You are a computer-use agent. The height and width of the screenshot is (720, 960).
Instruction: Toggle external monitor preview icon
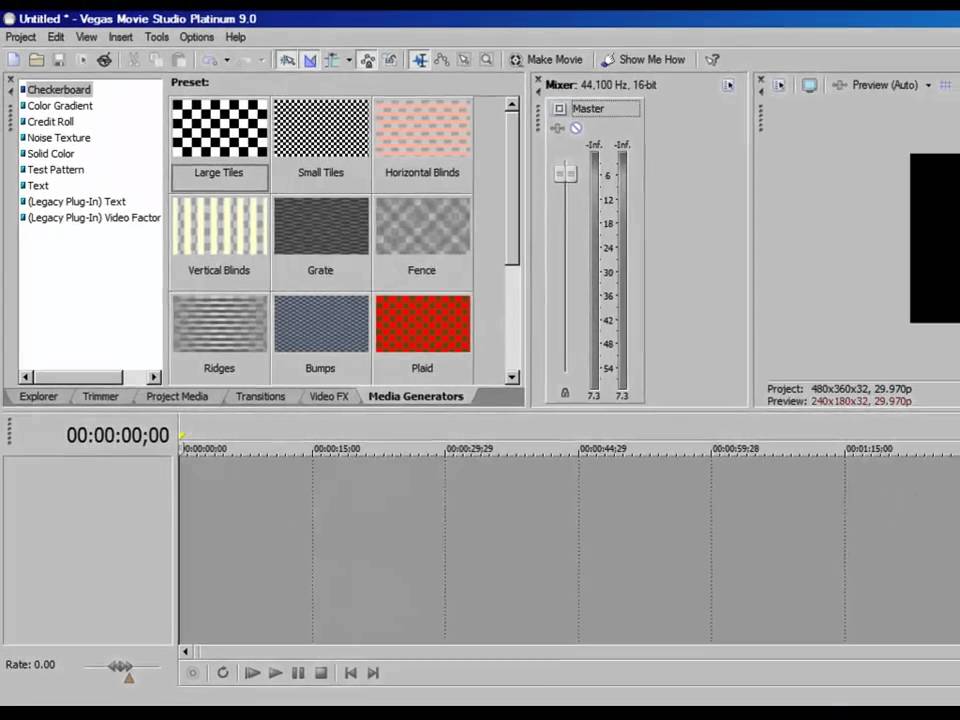[x=809, y=85]
